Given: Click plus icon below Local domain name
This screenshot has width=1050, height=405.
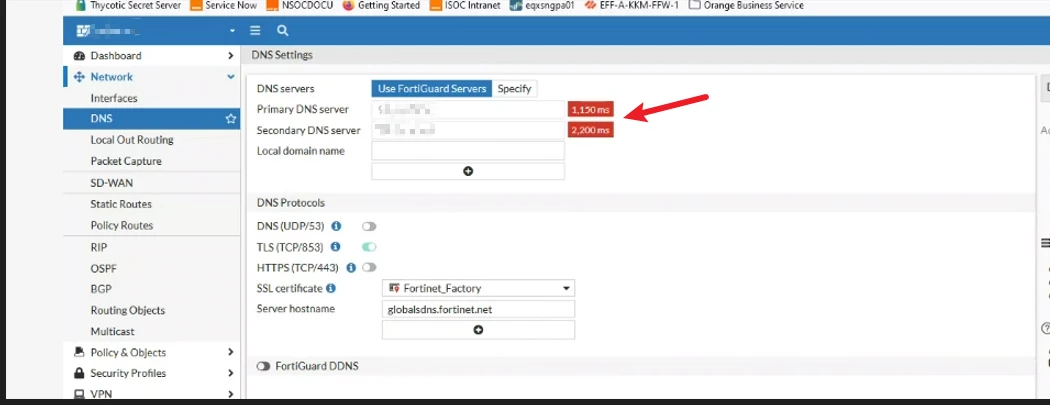Looking at the screenshot, I should coord(468,171).
